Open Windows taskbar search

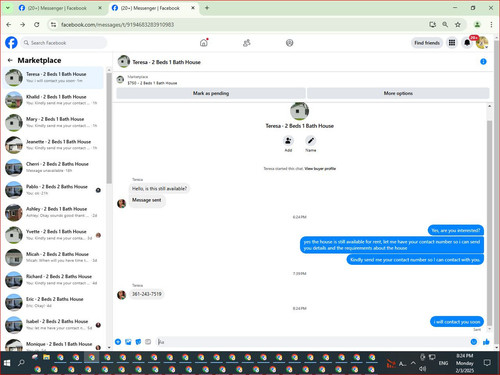pyautogui.click(x=21, y=363)
